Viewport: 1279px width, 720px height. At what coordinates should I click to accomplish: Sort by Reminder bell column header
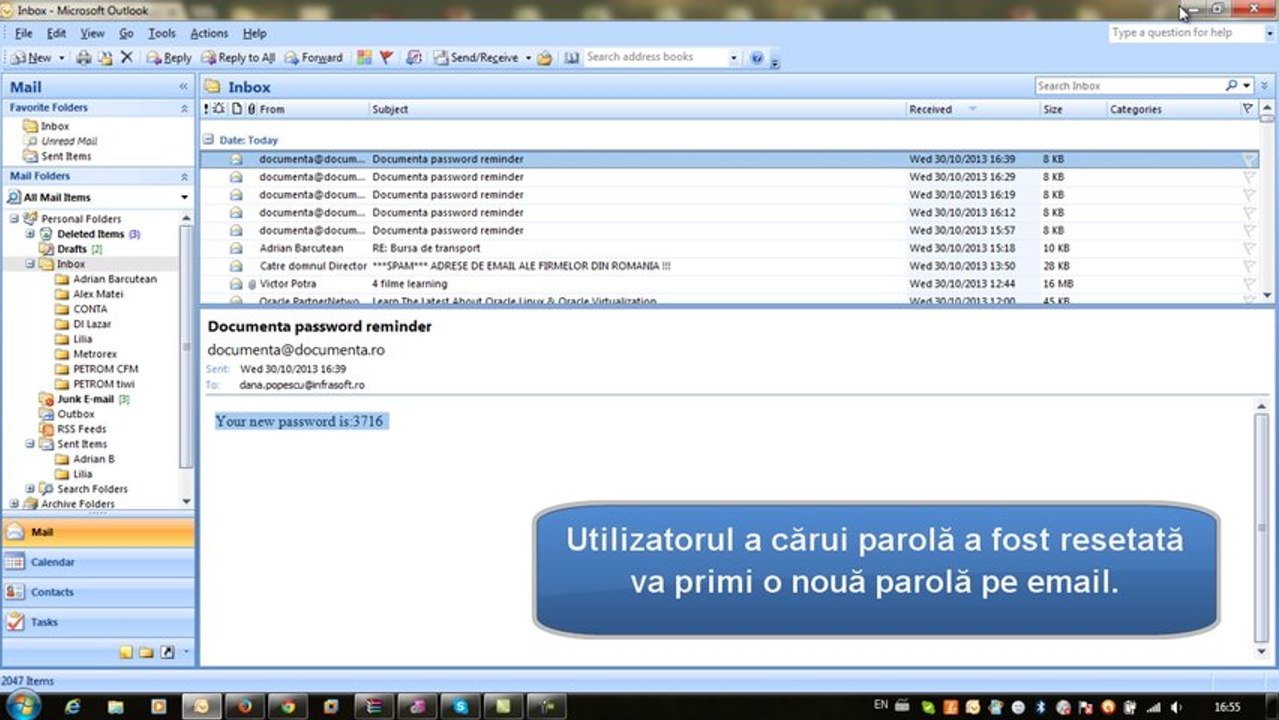pyautogui.click(x=220, y=109)
